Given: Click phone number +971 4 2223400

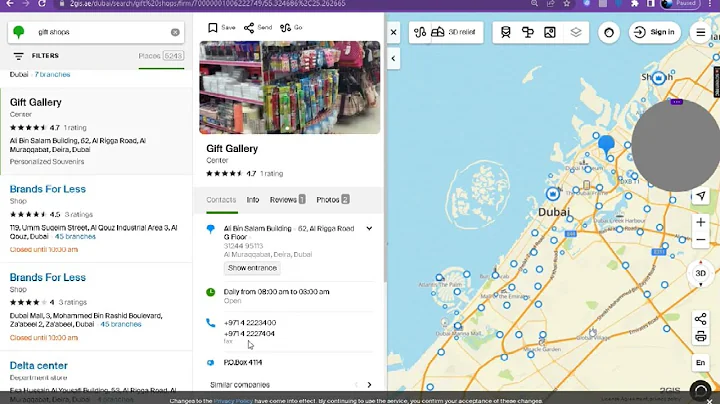Looking at the screenshot, I should pos(250,323).
